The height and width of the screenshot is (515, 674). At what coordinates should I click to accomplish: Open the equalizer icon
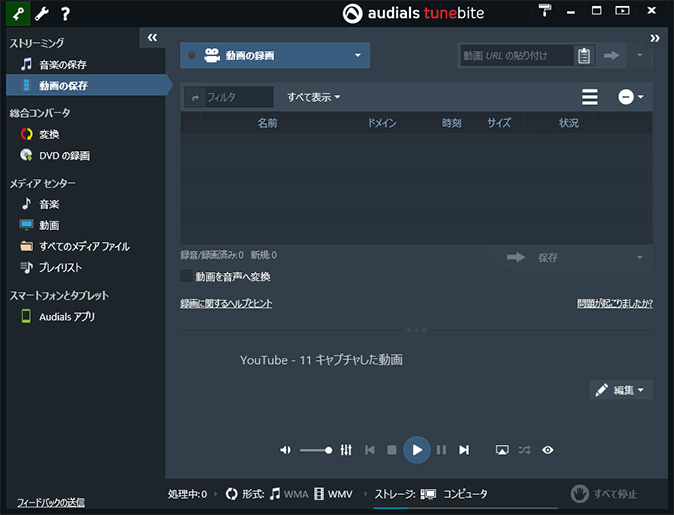click(x=346, y=450)
